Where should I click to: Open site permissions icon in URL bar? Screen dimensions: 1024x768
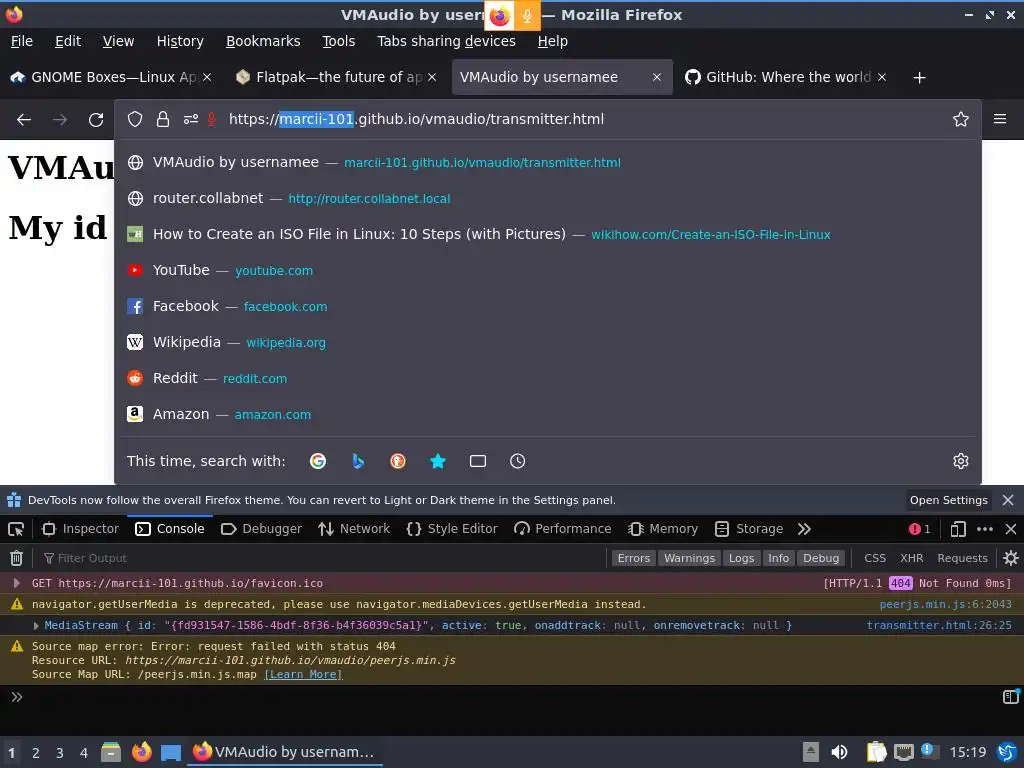191,119
